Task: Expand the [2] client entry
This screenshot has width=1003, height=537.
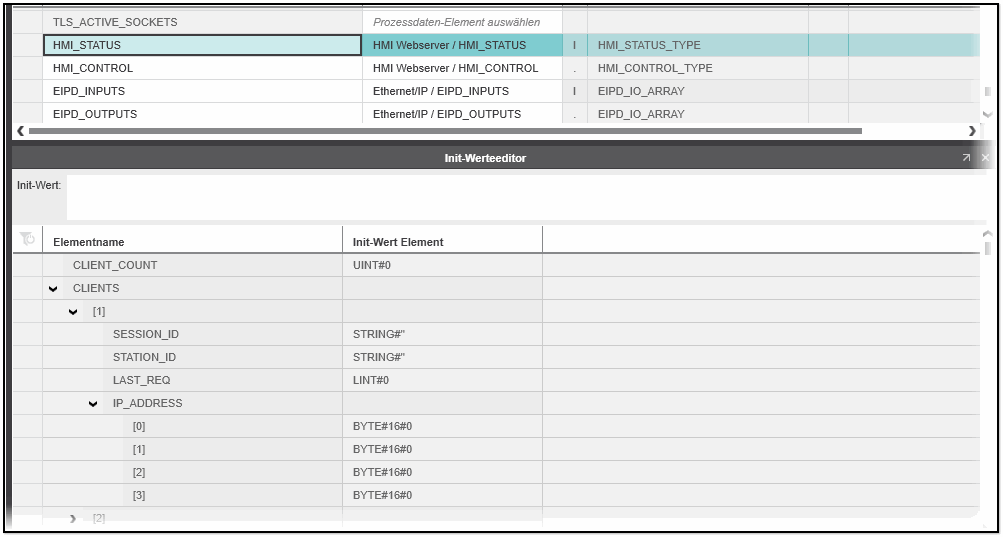Action: click(73, 518)
